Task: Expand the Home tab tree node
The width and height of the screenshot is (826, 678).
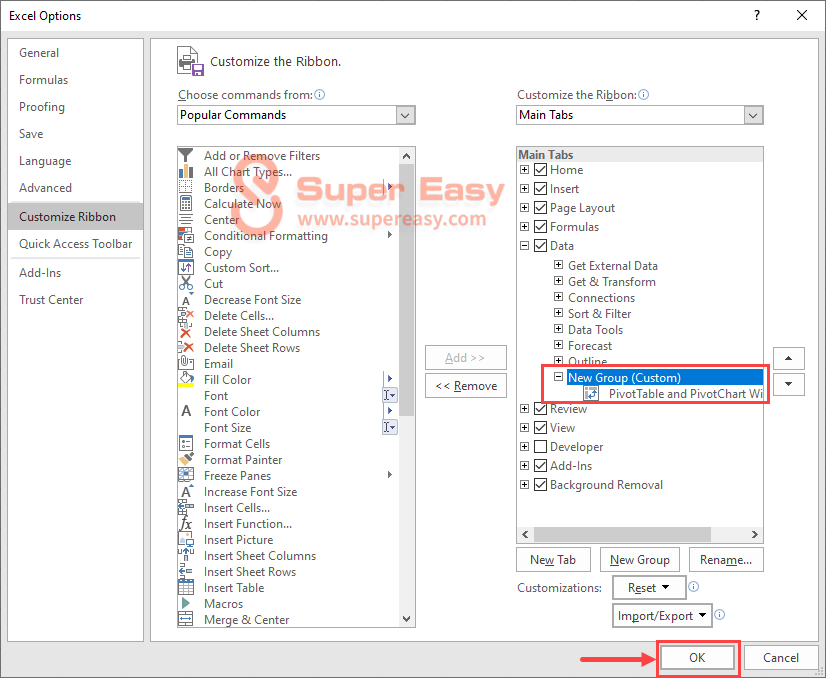Action: point(524,170)
